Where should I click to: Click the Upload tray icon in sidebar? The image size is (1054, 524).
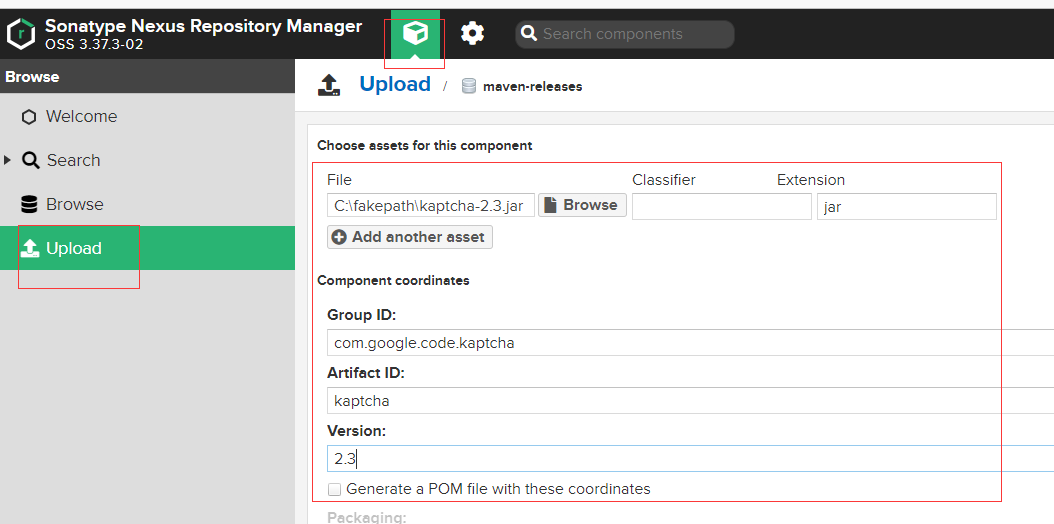point(29,248)
